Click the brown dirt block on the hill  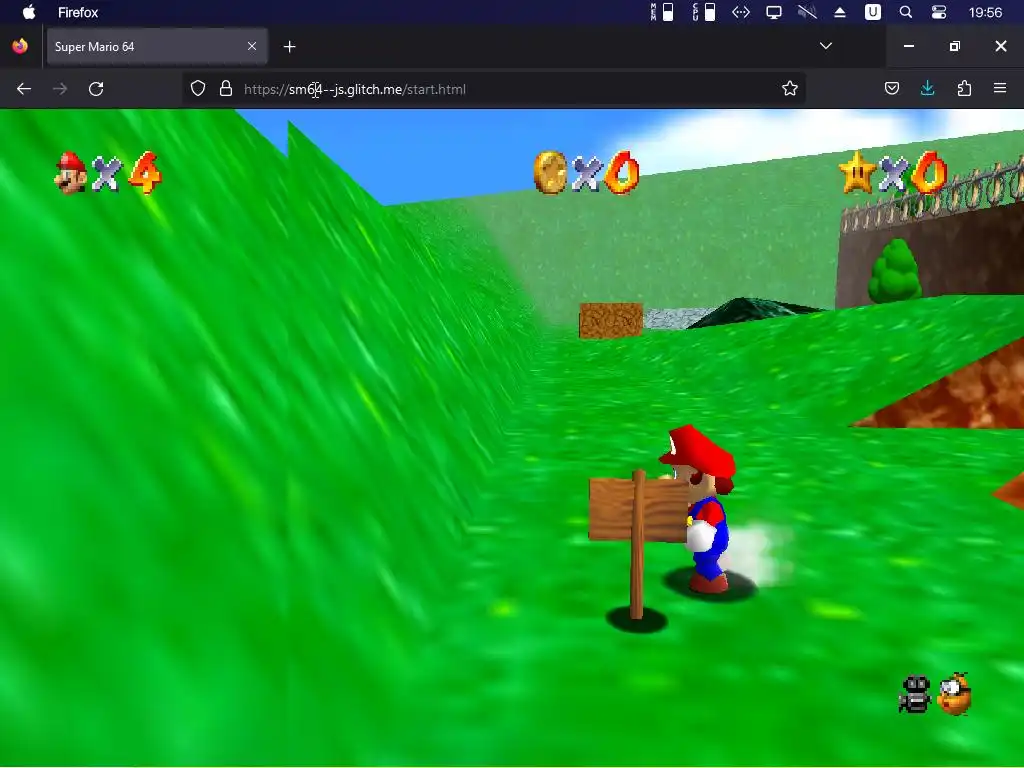611,320
